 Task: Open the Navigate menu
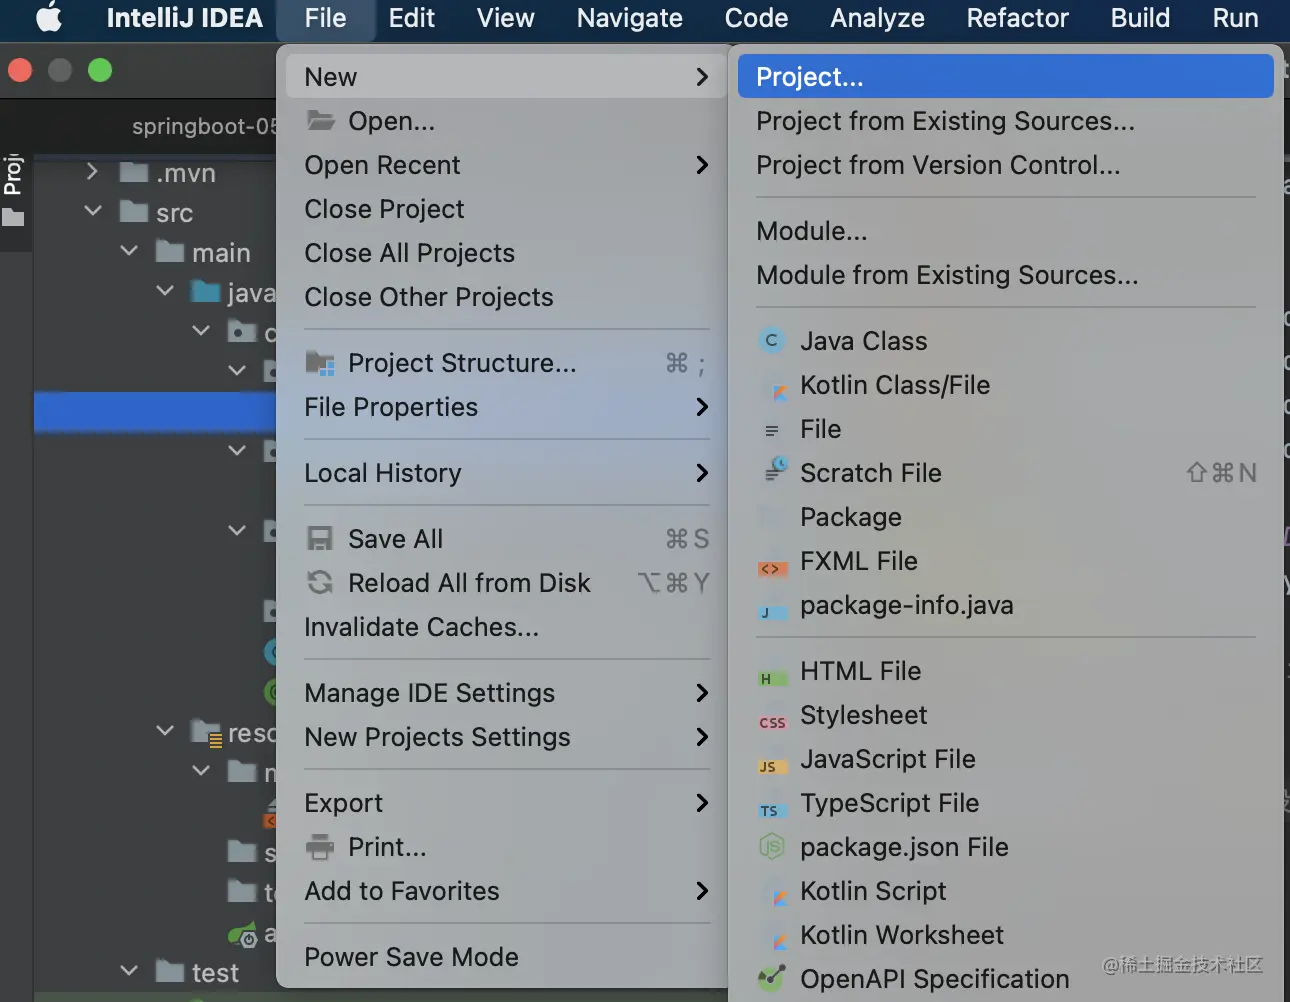point(629,18)
